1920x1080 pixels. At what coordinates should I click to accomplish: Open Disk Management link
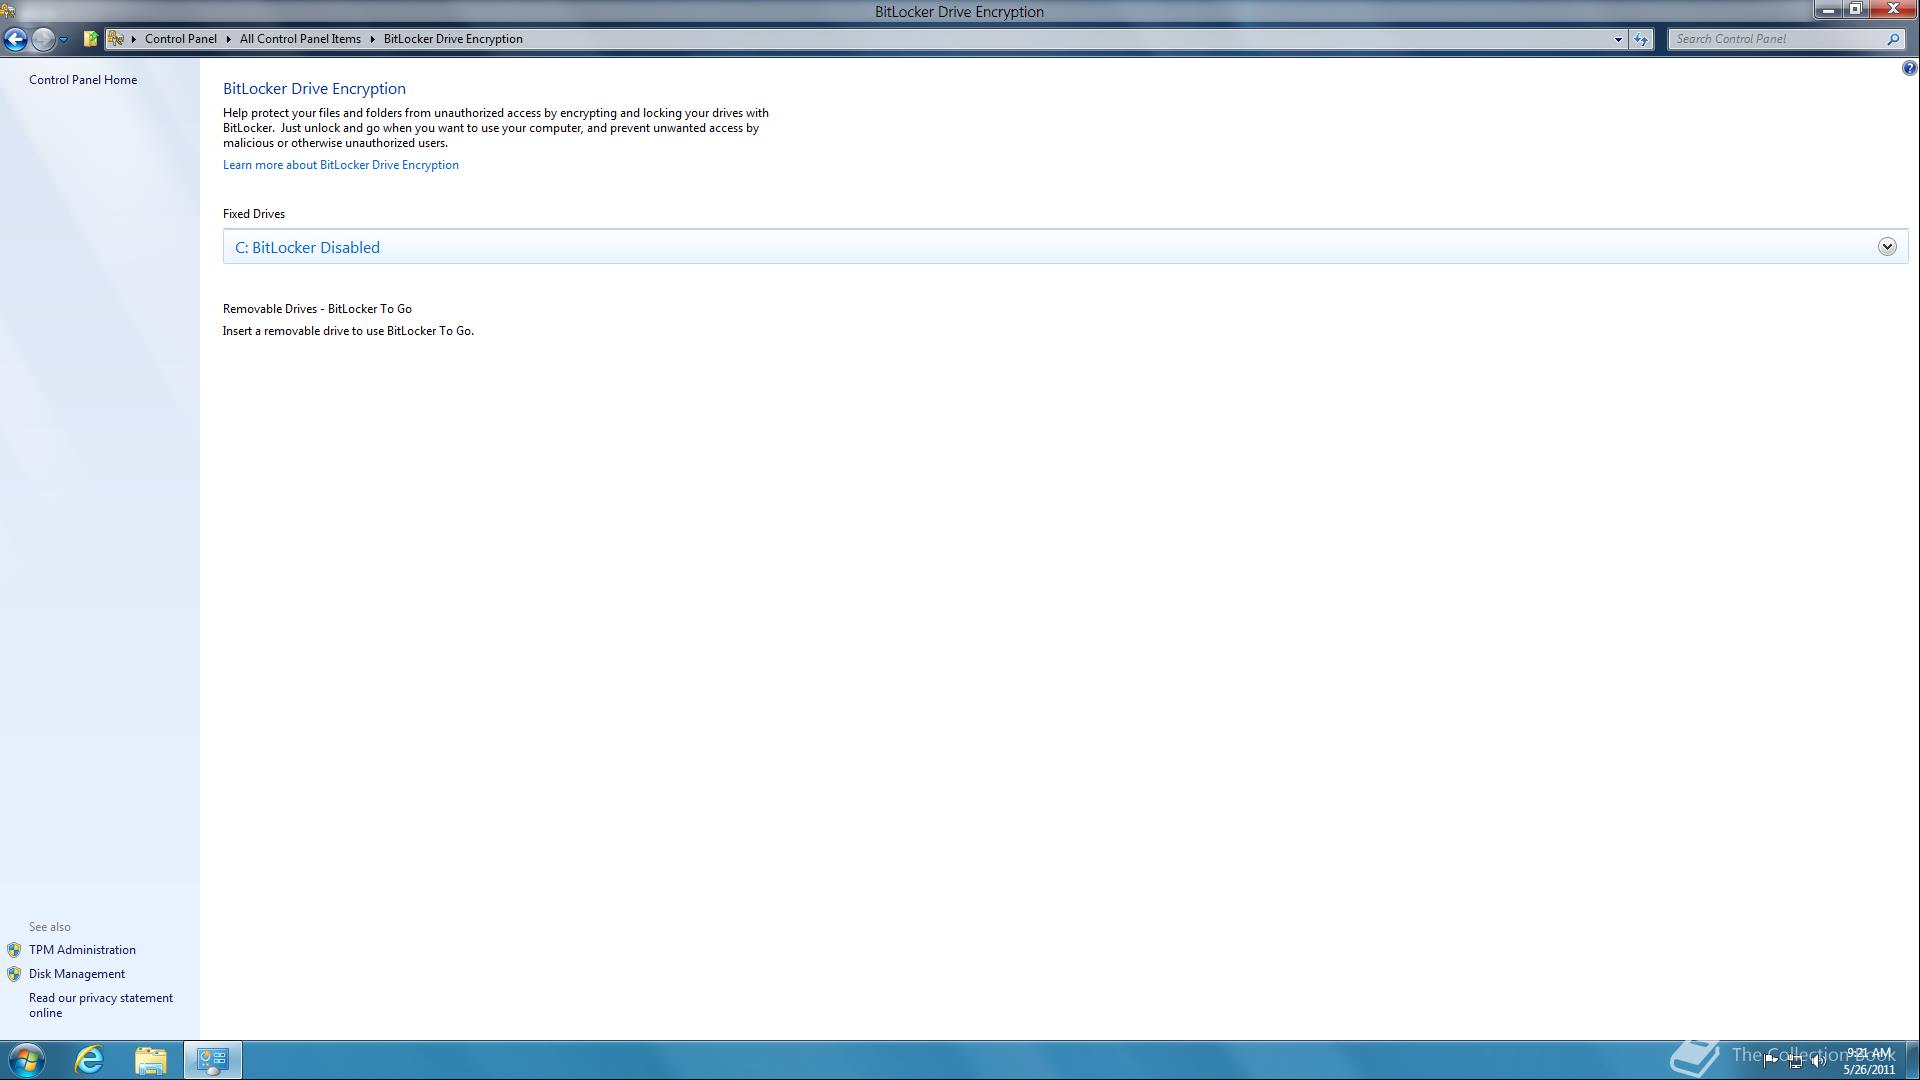pyautogui.click(x=77, y=974)
